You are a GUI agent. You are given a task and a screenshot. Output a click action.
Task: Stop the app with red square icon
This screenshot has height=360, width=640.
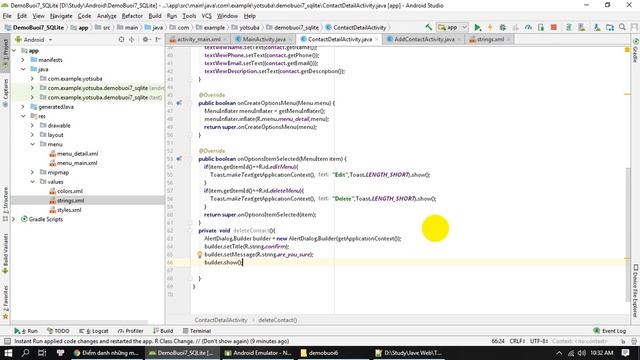click(553, 27)
